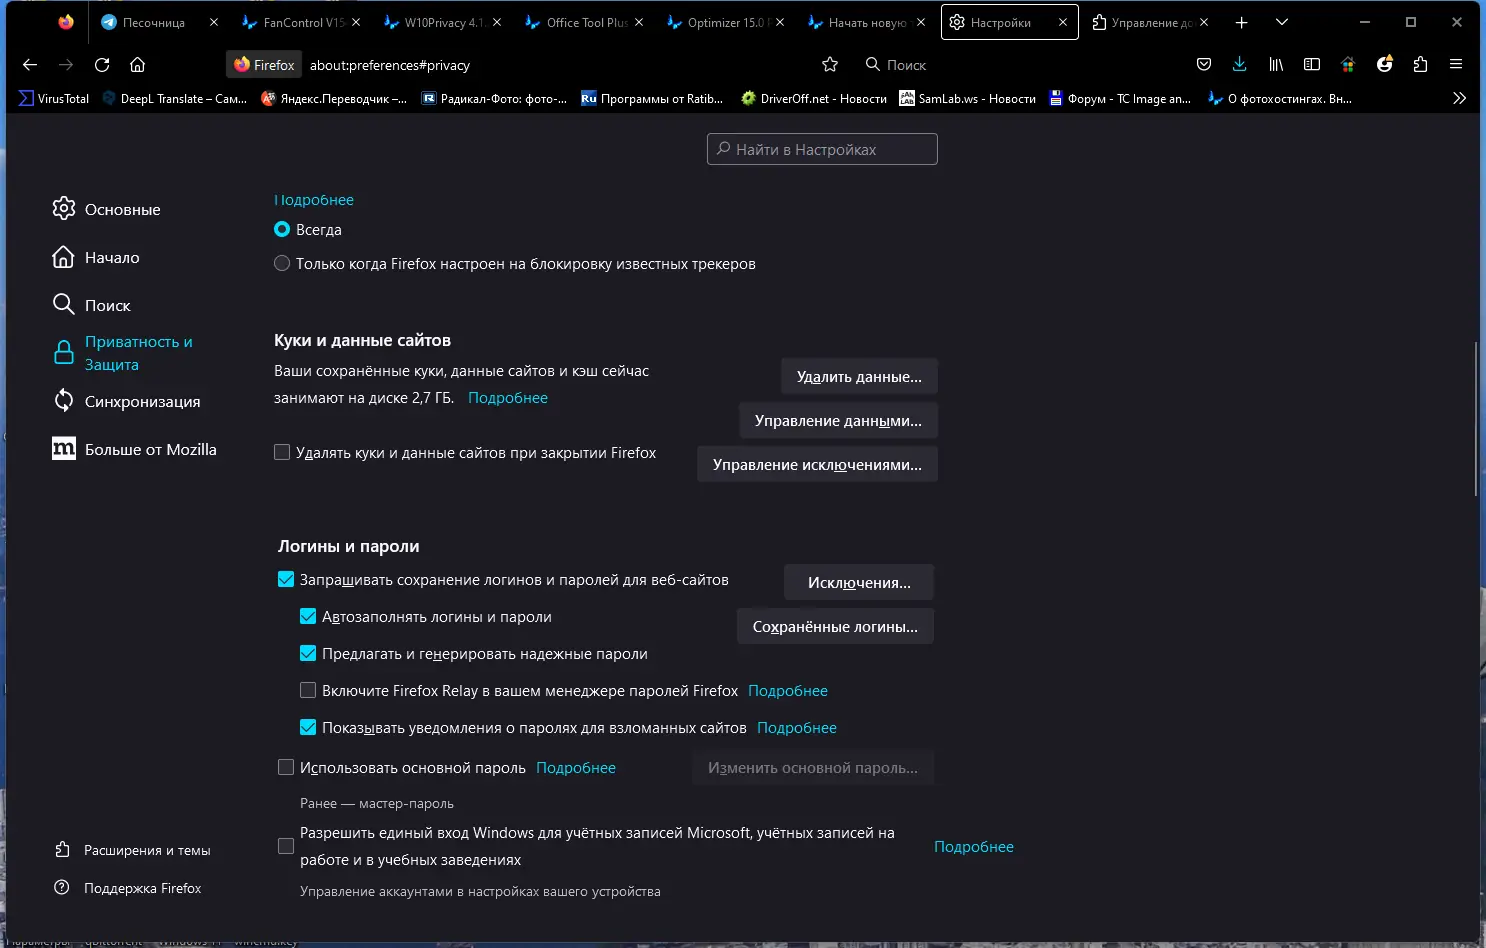
Task: List all tabs dropdown arrow
Action: coord(1282,22)
